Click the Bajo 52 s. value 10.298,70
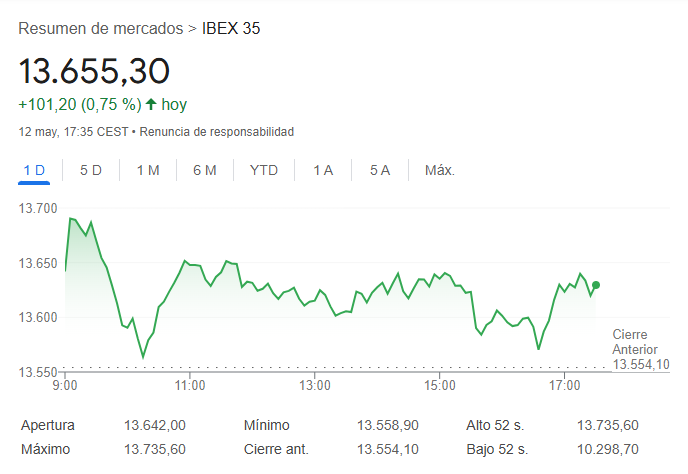Viewport: 688px width, 474px height. tap(608, 449)
